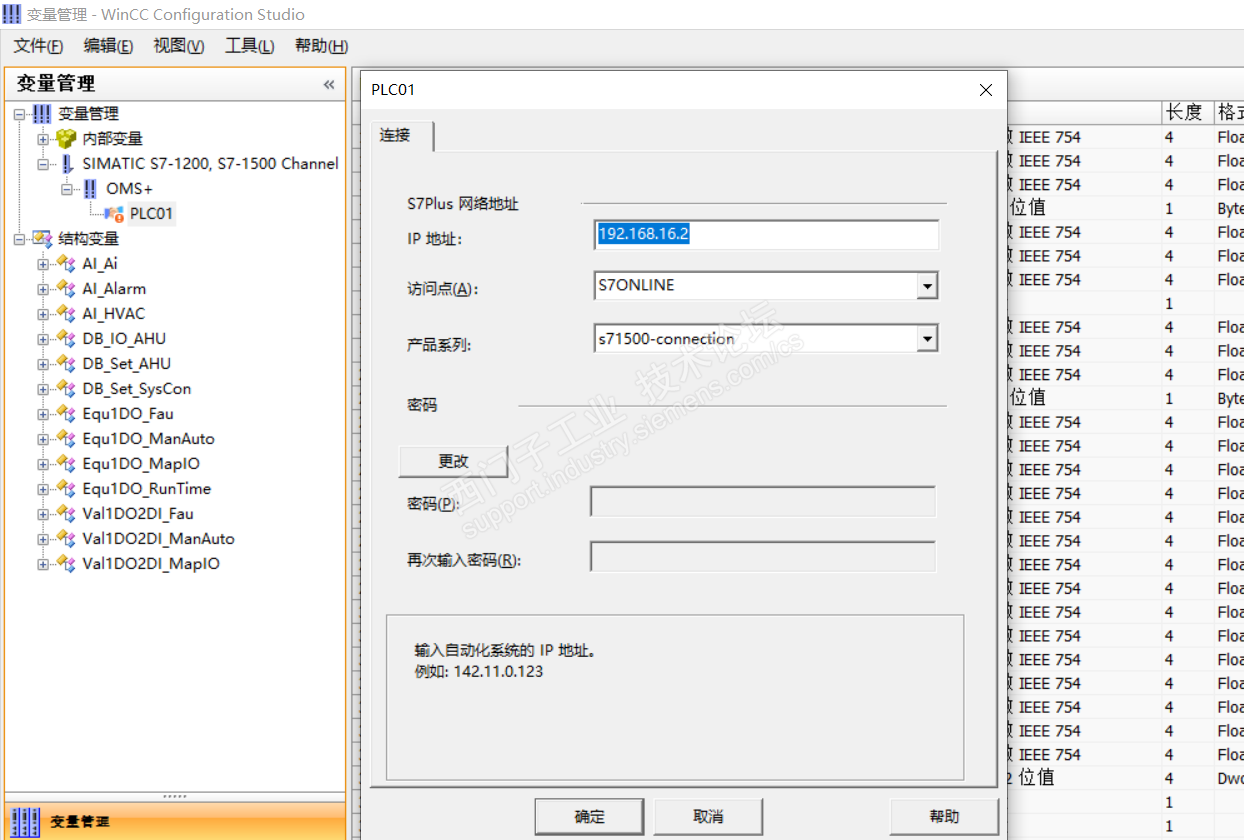Expand the DB_IO_AHU structure node
Screen dimensions: 1244x840
43,339
